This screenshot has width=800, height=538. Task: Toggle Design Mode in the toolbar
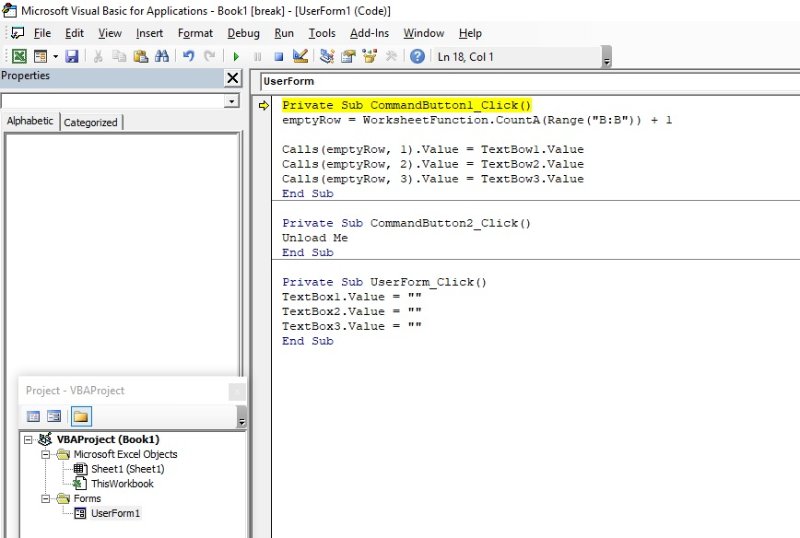coord(300,57)
